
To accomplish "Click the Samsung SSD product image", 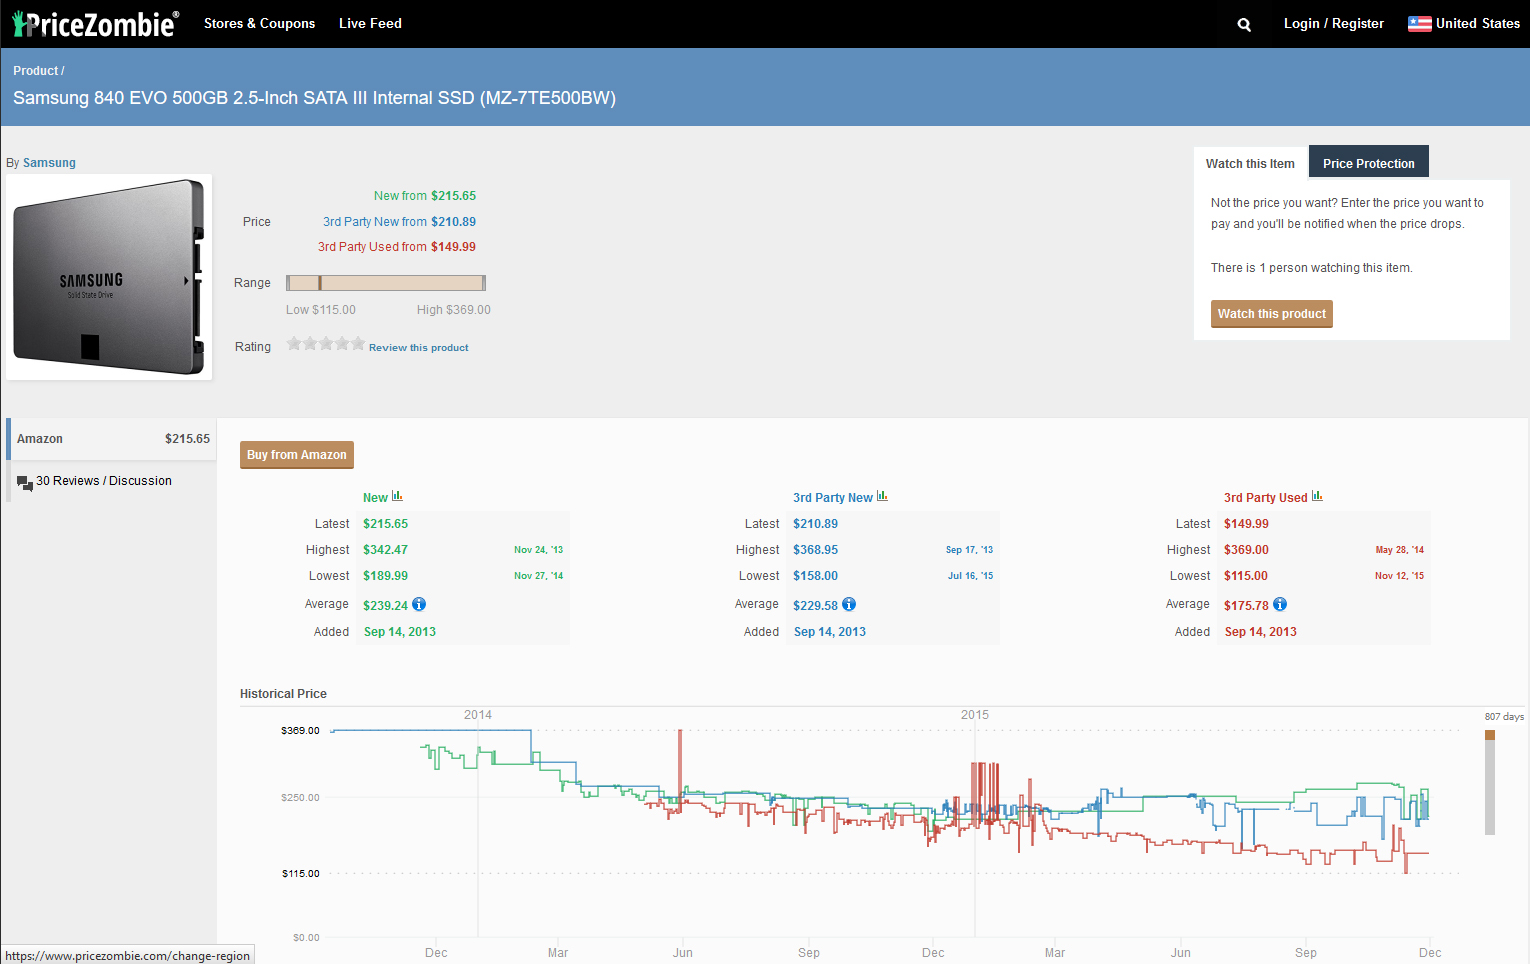I will (109, 277).
